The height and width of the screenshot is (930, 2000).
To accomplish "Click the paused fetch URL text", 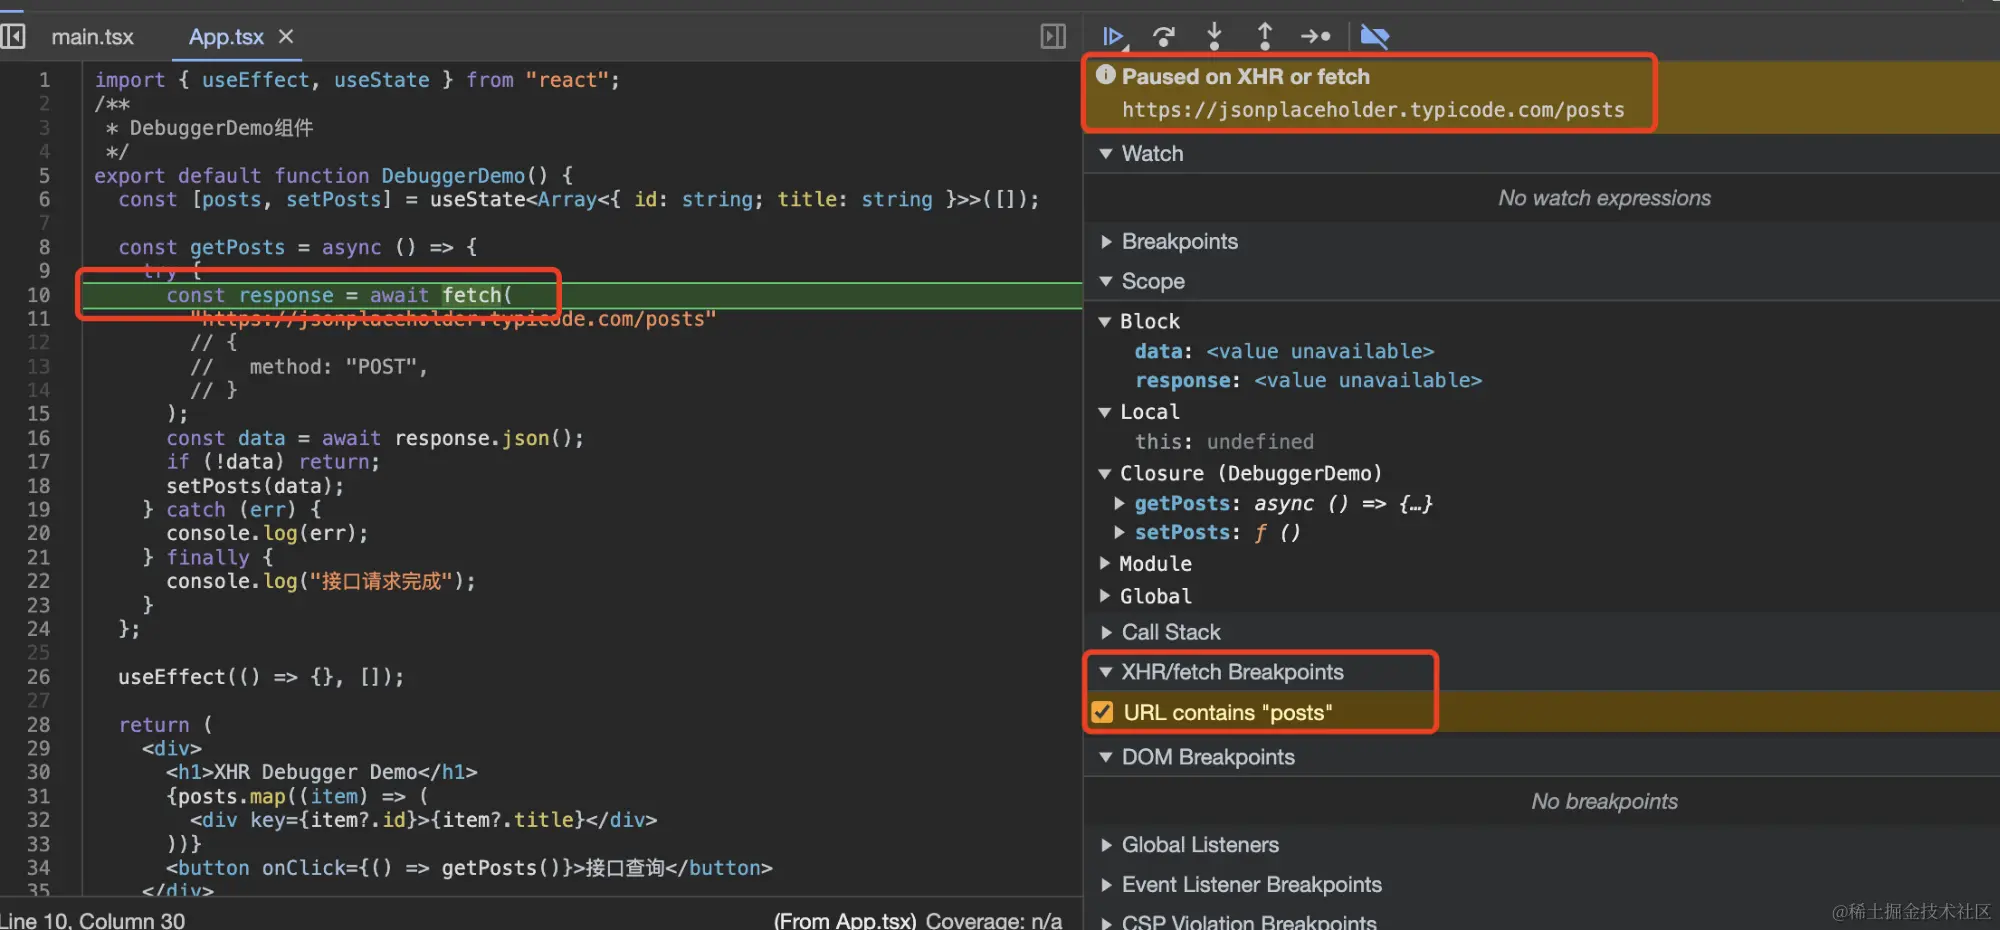I will point(1373,110).
